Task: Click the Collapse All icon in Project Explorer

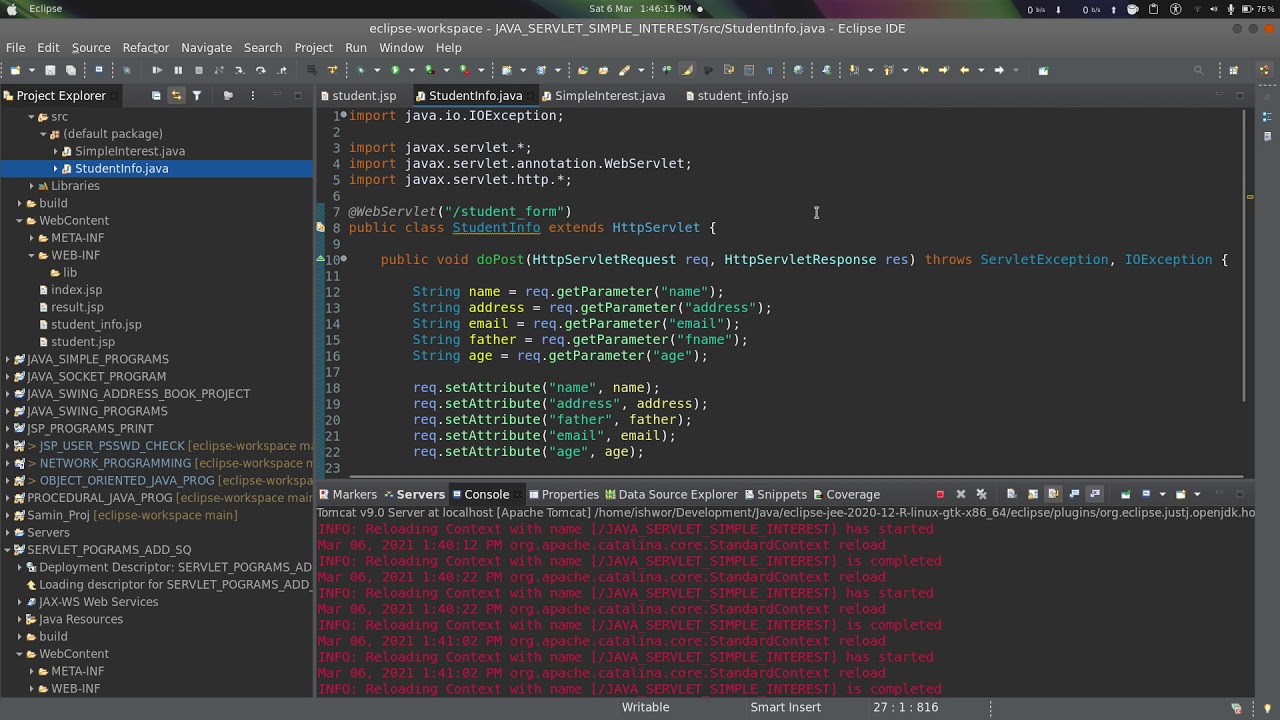Action: click(156, 96)
